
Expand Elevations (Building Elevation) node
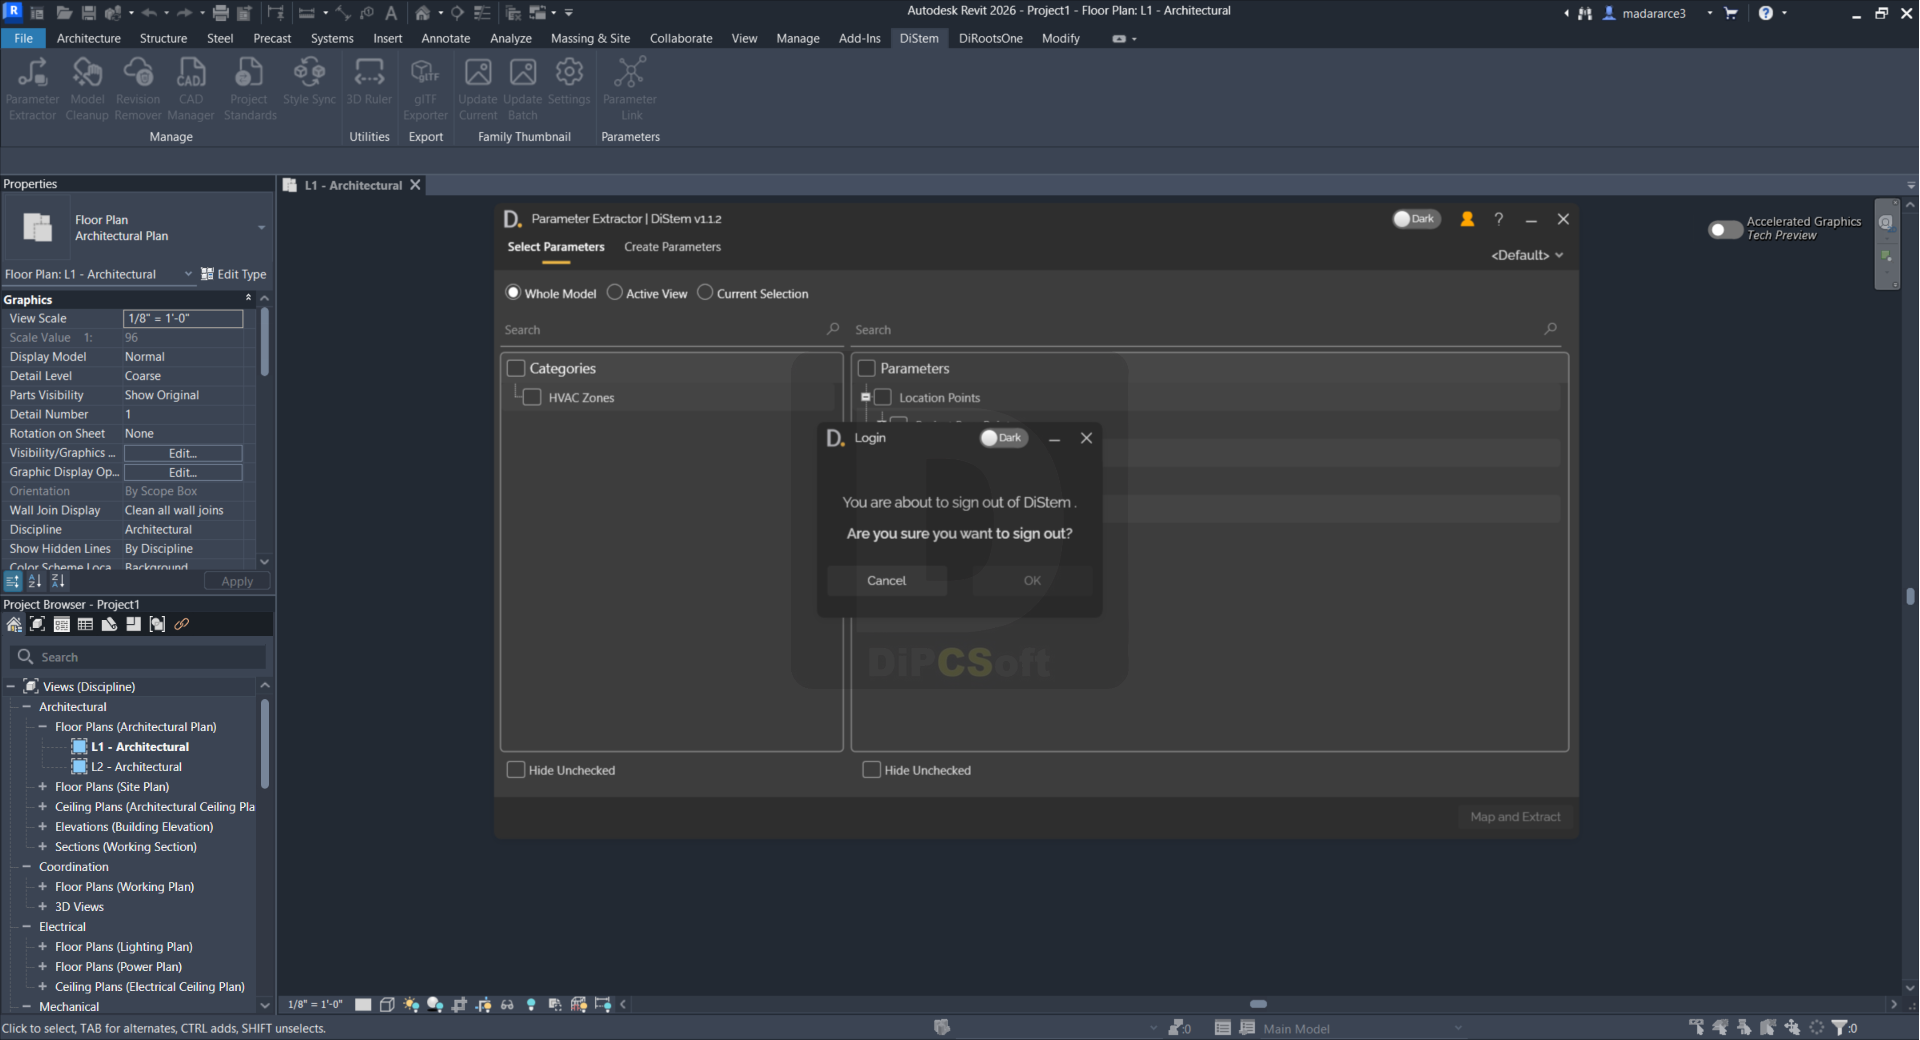pyautogui.click(x=43, y=827)
